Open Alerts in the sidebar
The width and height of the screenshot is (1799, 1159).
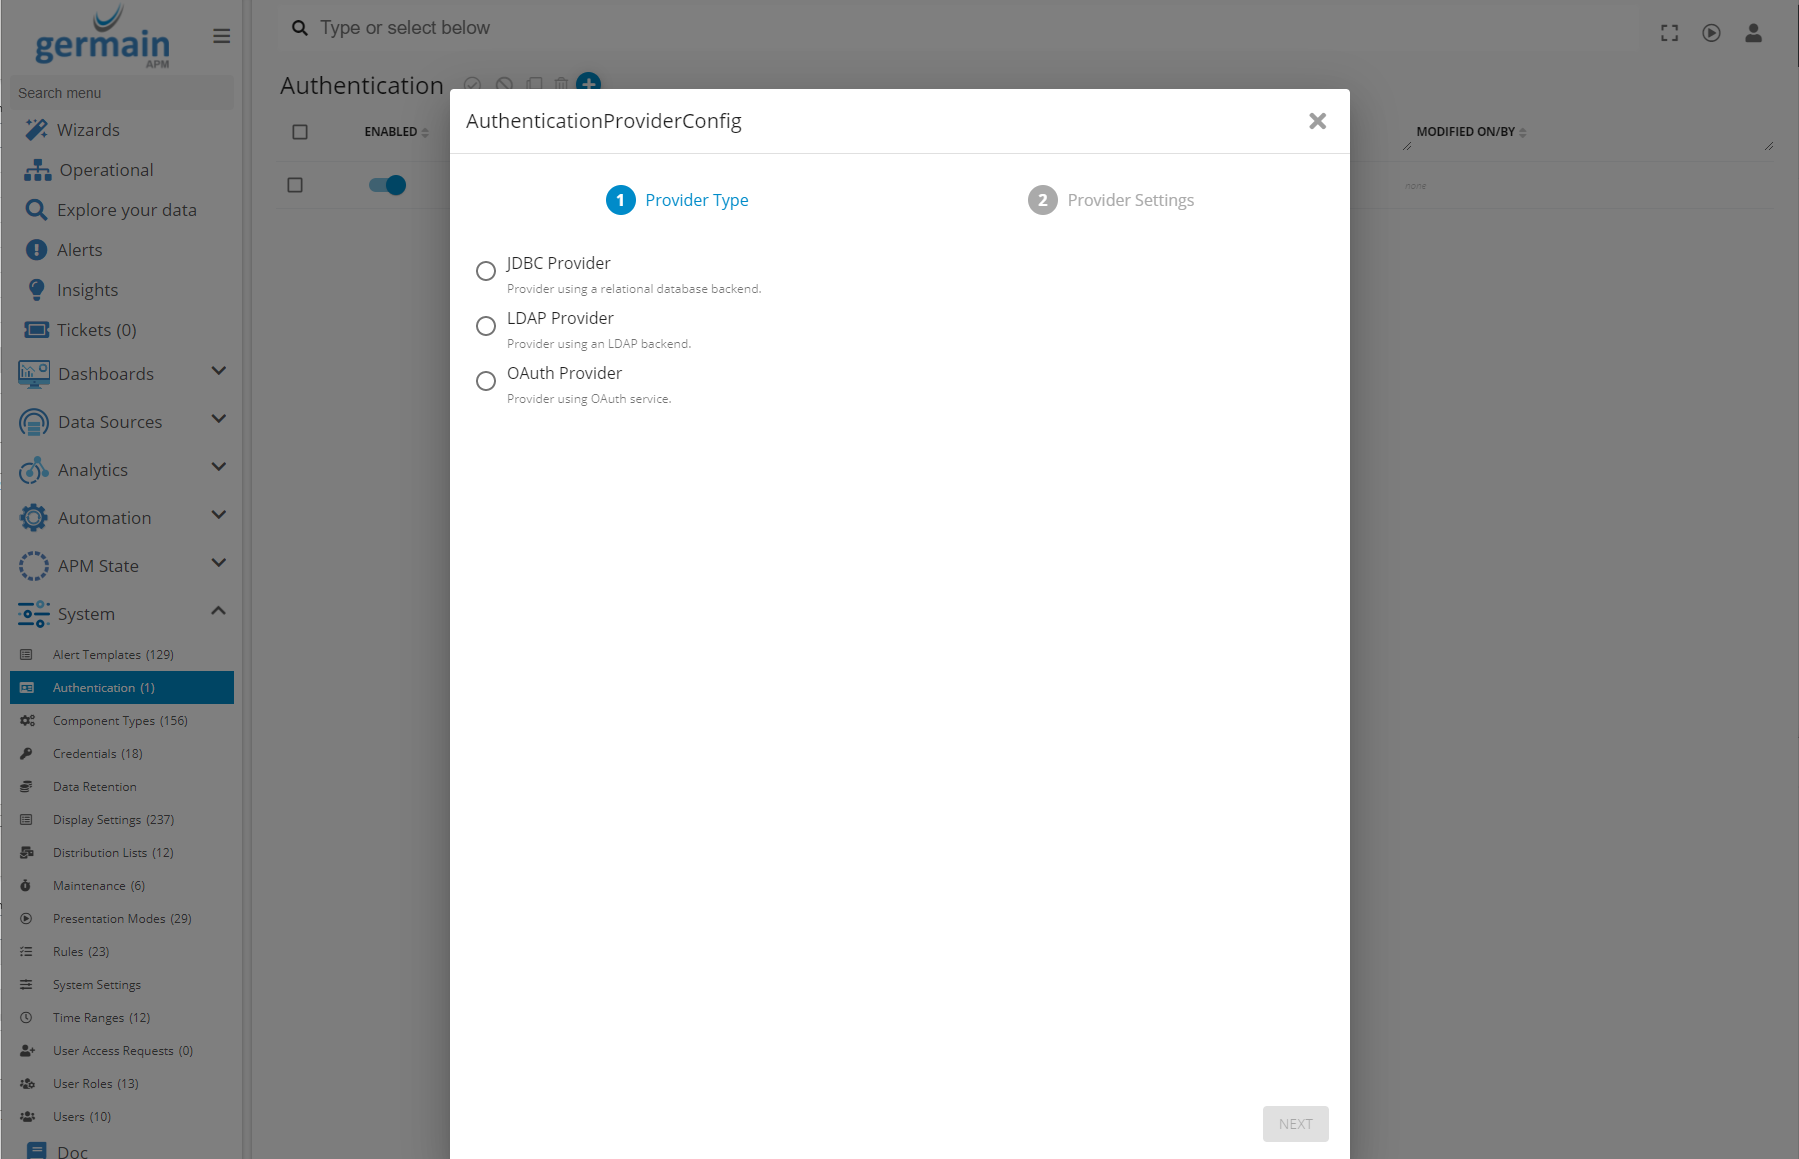coord(79,250)
